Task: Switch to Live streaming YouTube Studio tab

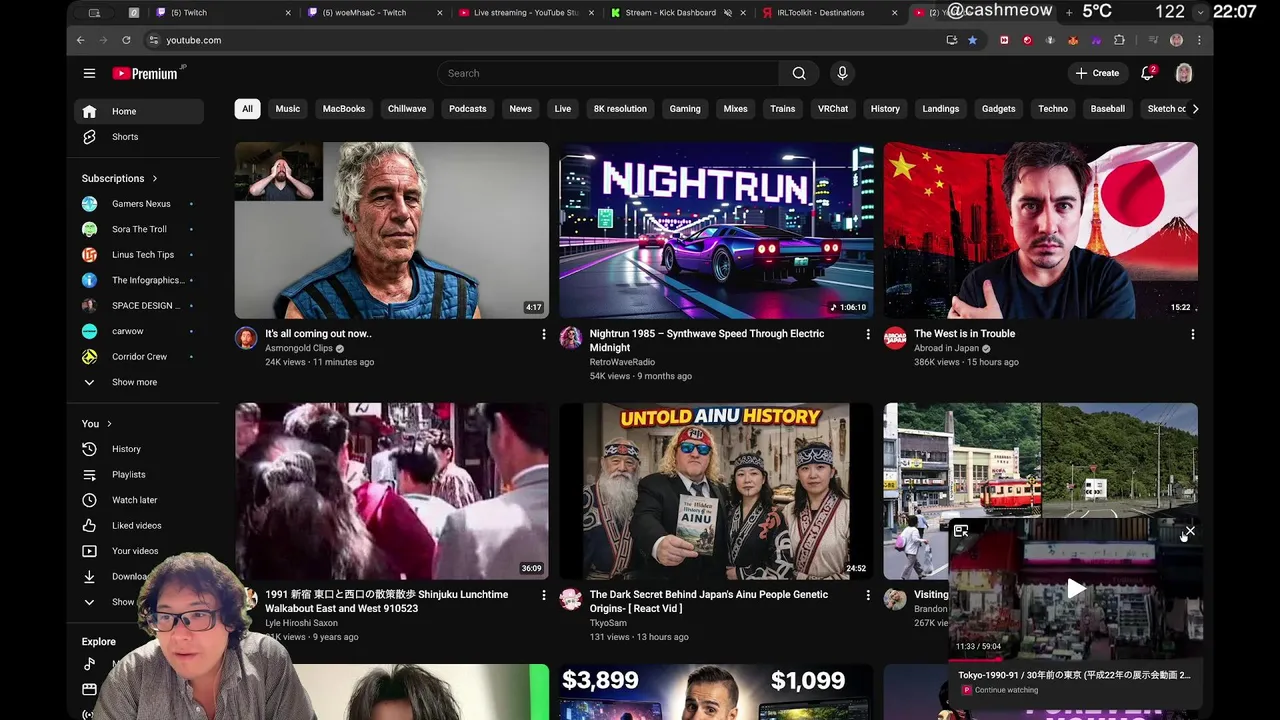Action: tap(525, 13)
